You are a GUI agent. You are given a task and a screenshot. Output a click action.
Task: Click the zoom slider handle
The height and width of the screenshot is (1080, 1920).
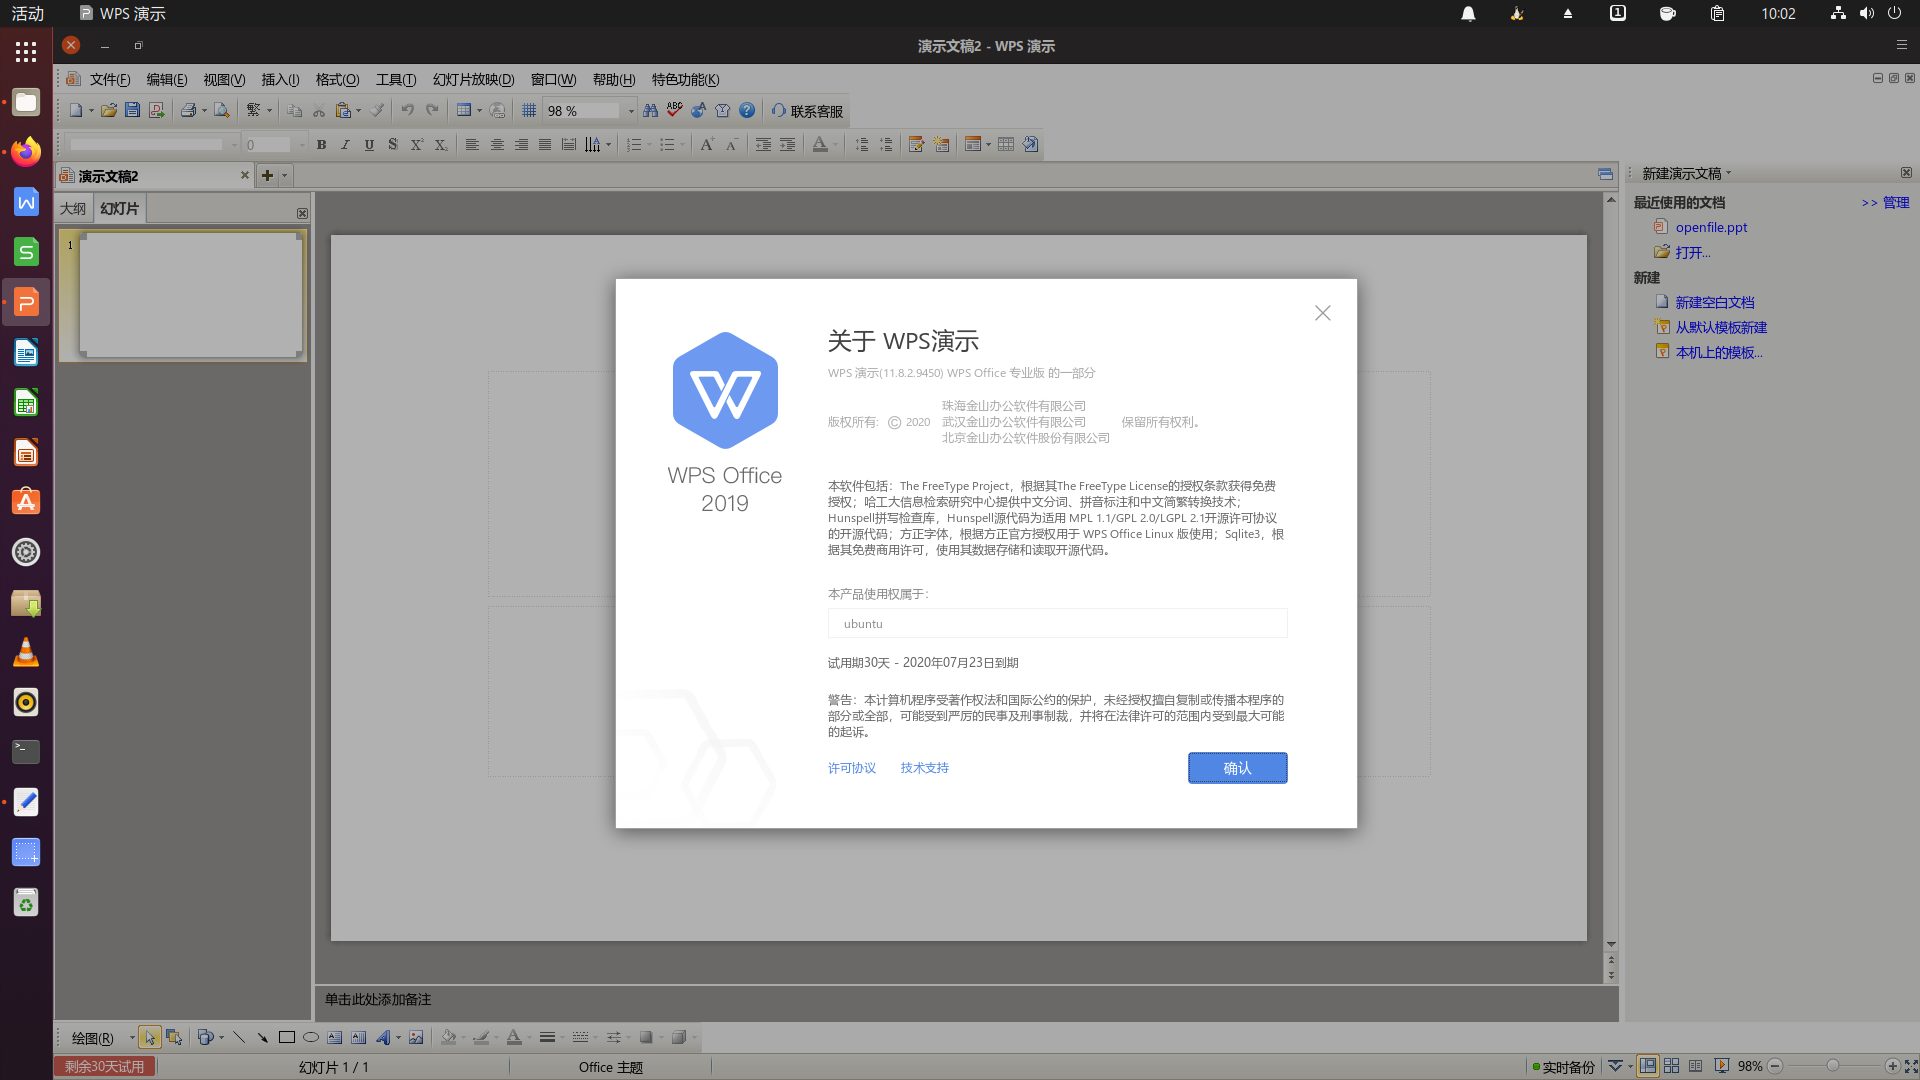coord(1832,1066)
